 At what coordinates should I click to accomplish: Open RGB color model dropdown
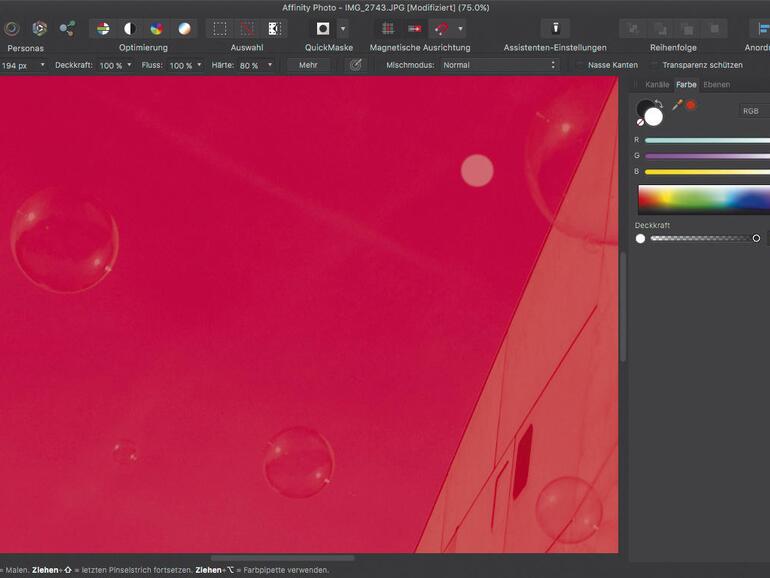pyautogui.click(x=753, y=111)
